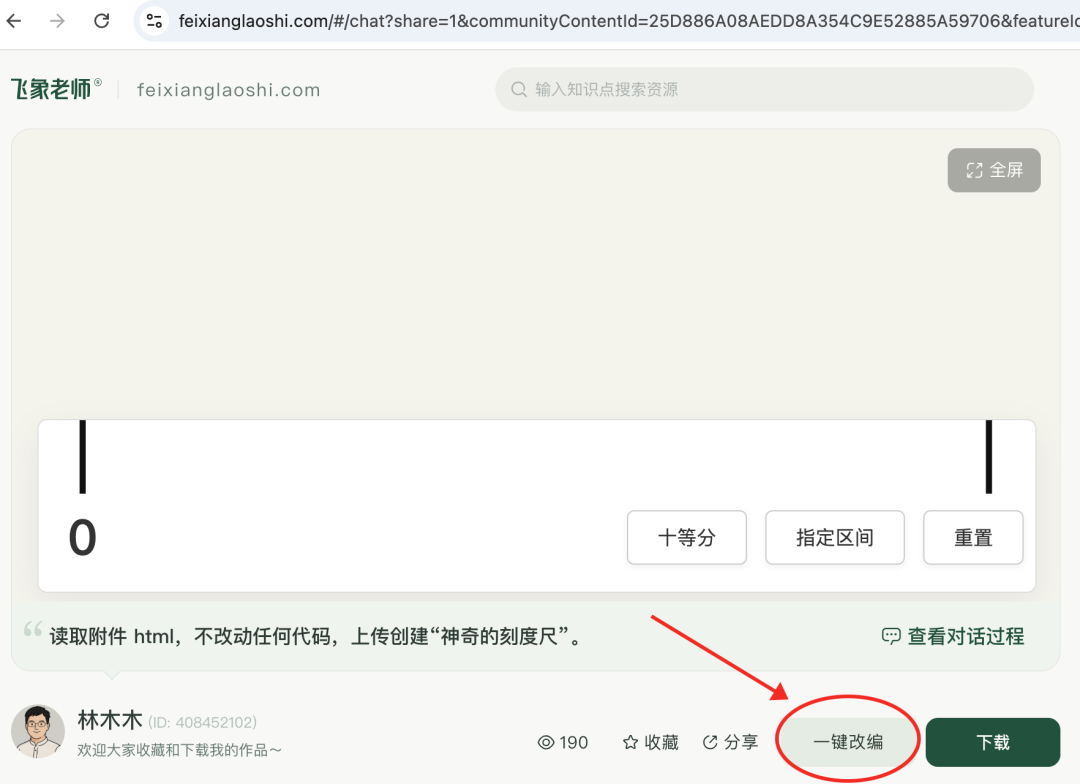Click the site permissions icon in address bar
The image size is (1080, 784).
[155, 20]
